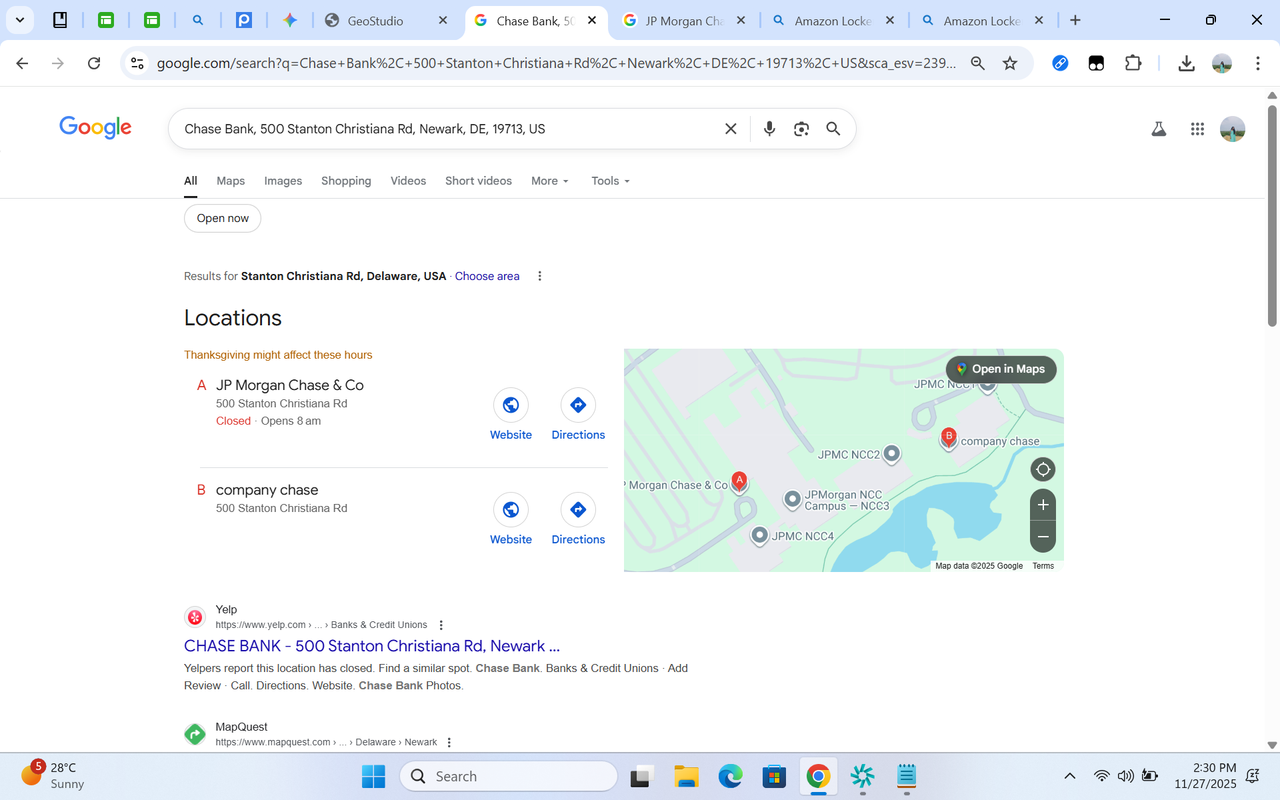Open MapQuest result options menu

(x=449, y=743)
